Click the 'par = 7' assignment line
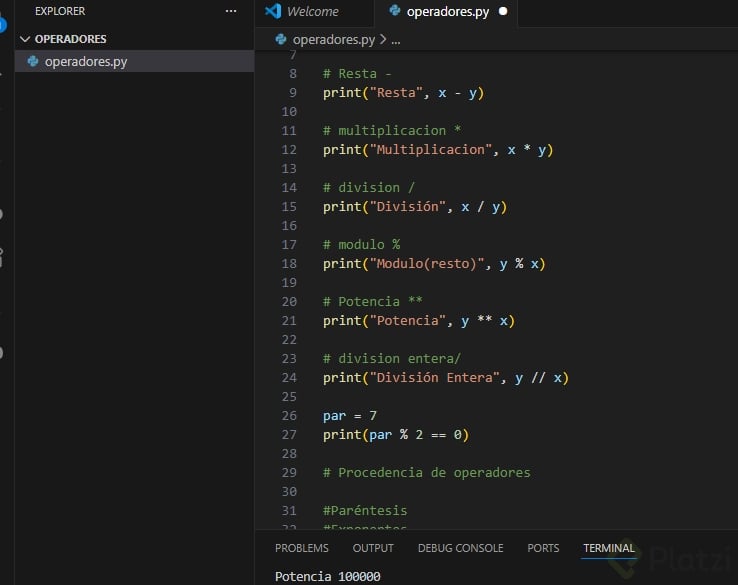The image size is (738, 585). coord(350,416)
